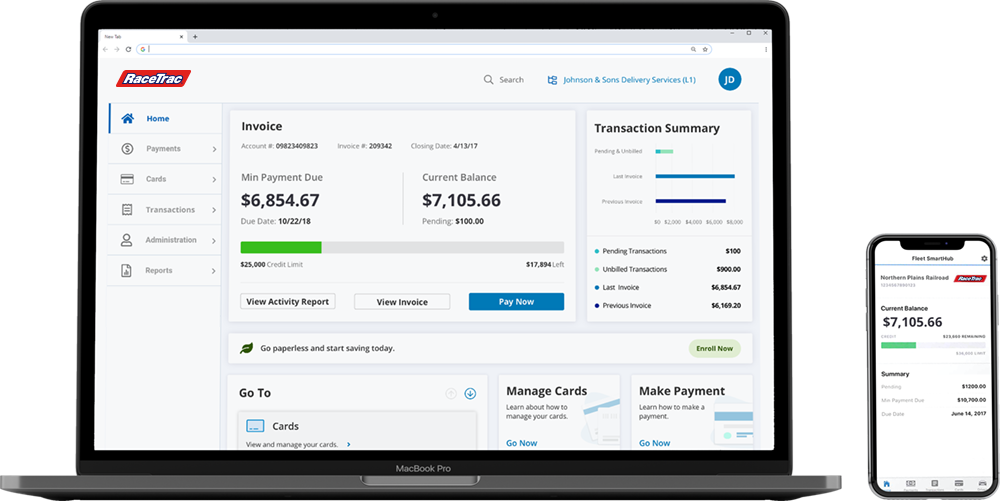This screenshot has width=1000, height=501.
Task: Select Administration label in the sidebar
Action: (171, 240)
